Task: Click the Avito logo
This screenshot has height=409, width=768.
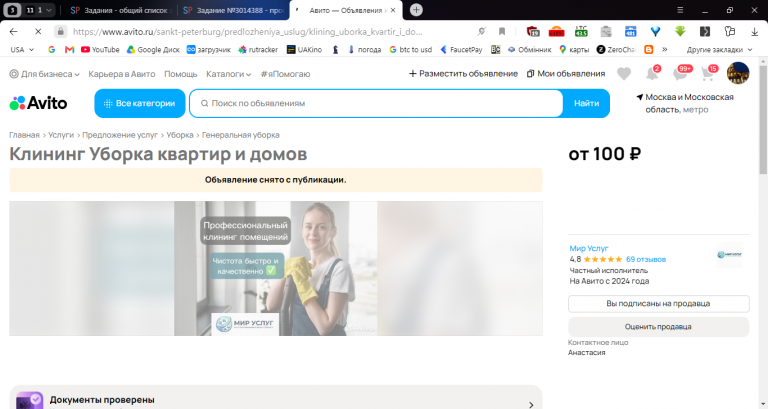Action: tap(38, 103)
